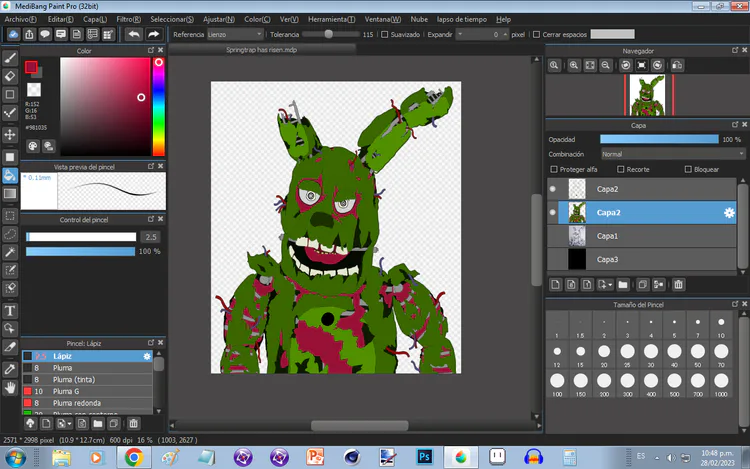
Task: Select the Magic Wand tool
Action: pyautogui.click(x=10, y=251)
